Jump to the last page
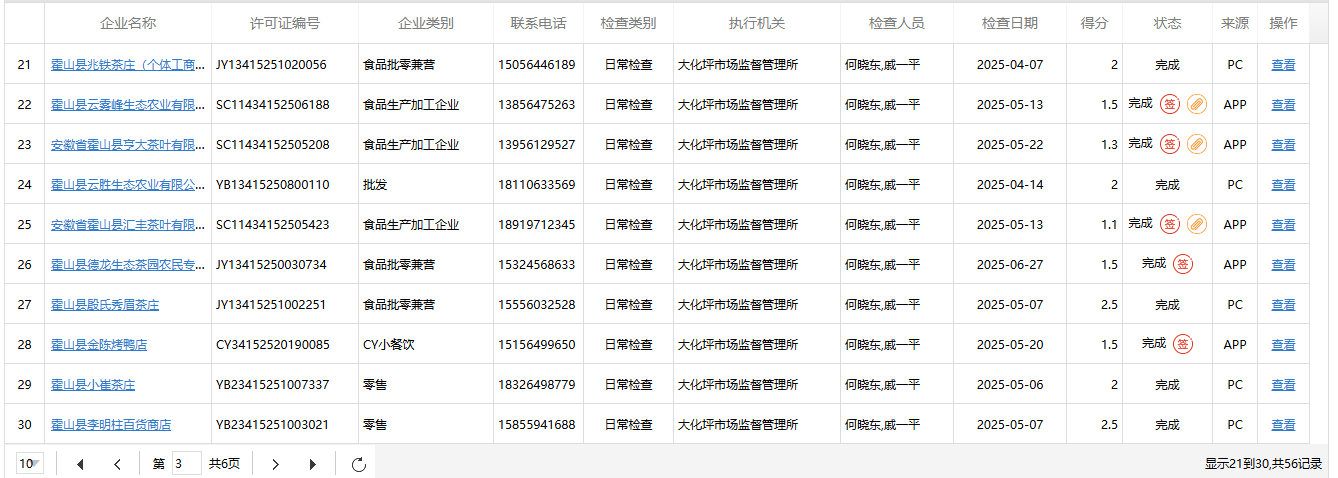This screenshot has height=478, width=1338. (313, 464)
